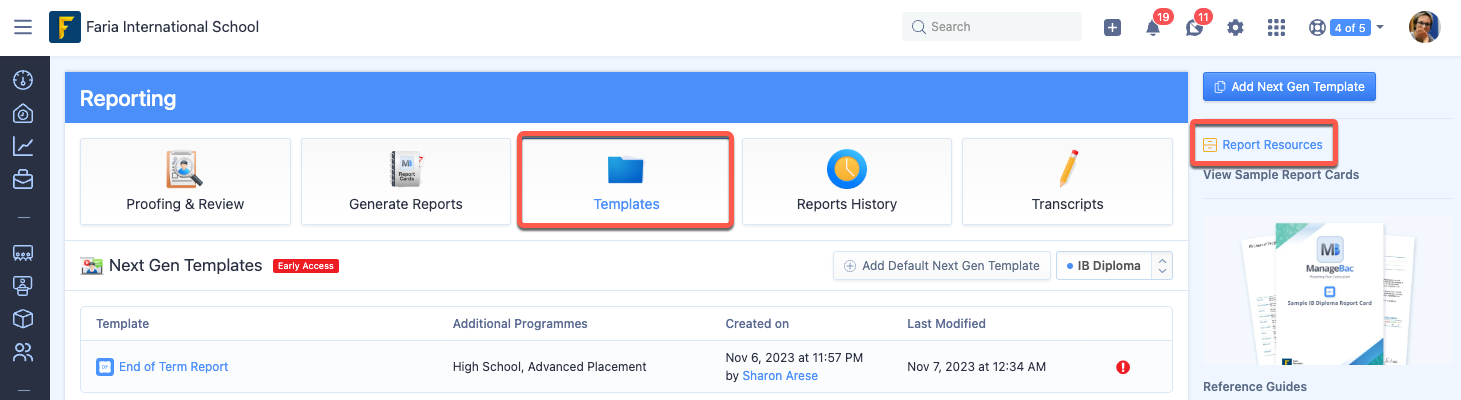Click the help lifebuoy icon

(1317, 27)
